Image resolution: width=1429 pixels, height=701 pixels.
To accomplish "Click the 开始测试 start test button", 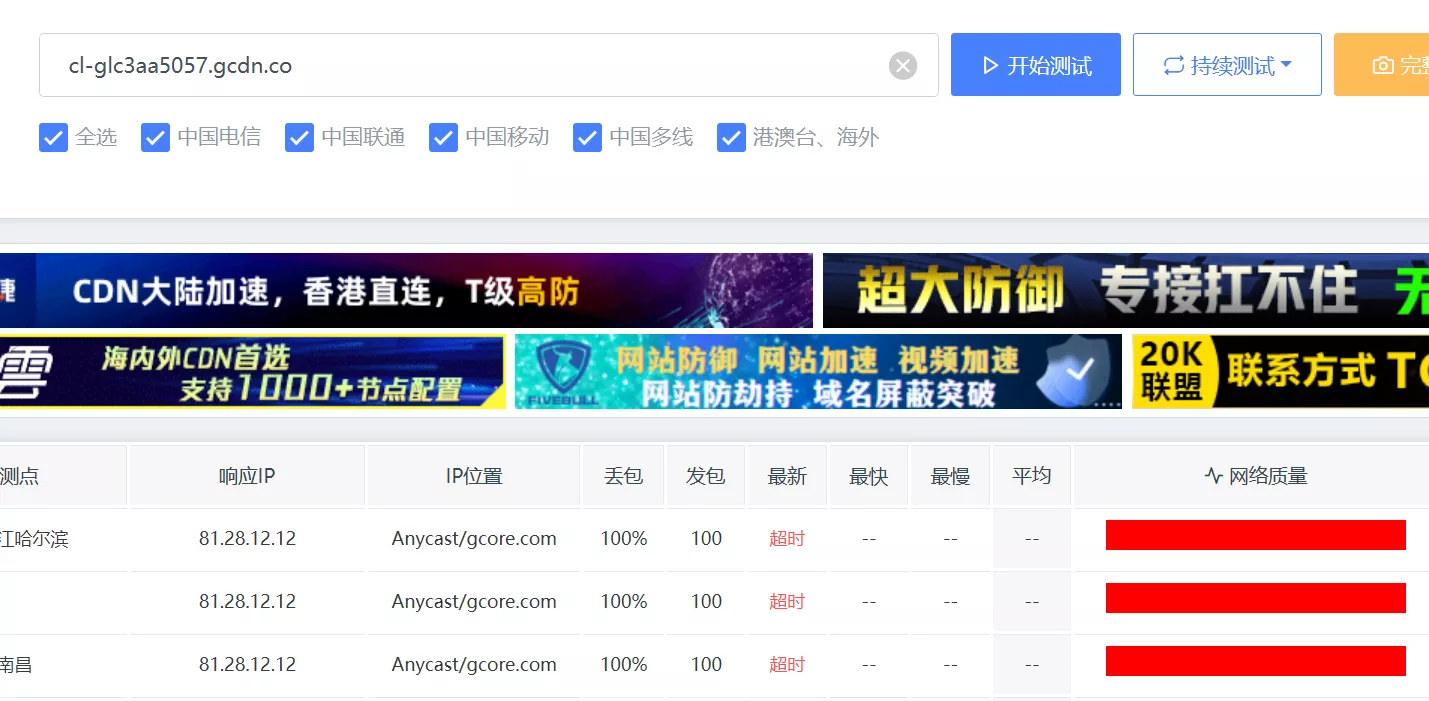I will 1035,66.
